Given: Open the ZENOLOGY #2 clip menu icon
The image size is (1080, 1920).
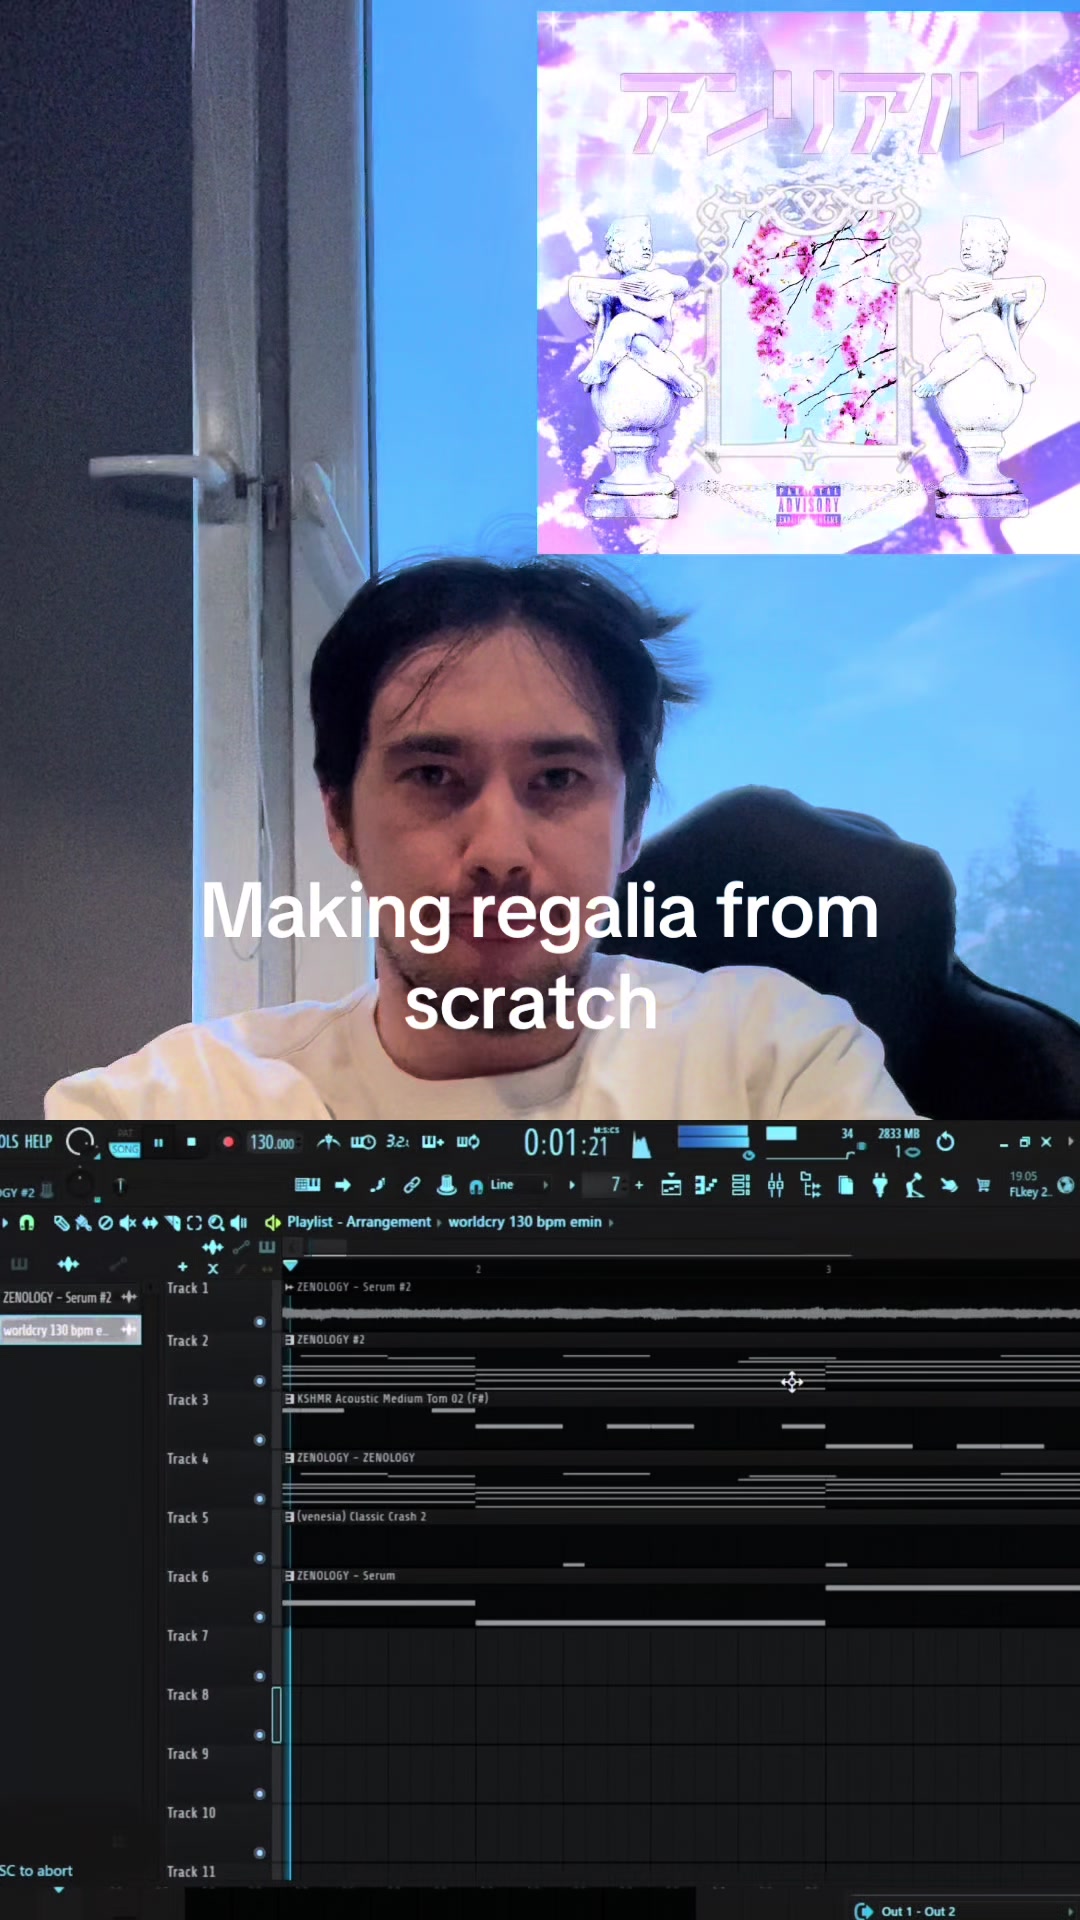Looking at the screenshot, I should [289, 1340].
